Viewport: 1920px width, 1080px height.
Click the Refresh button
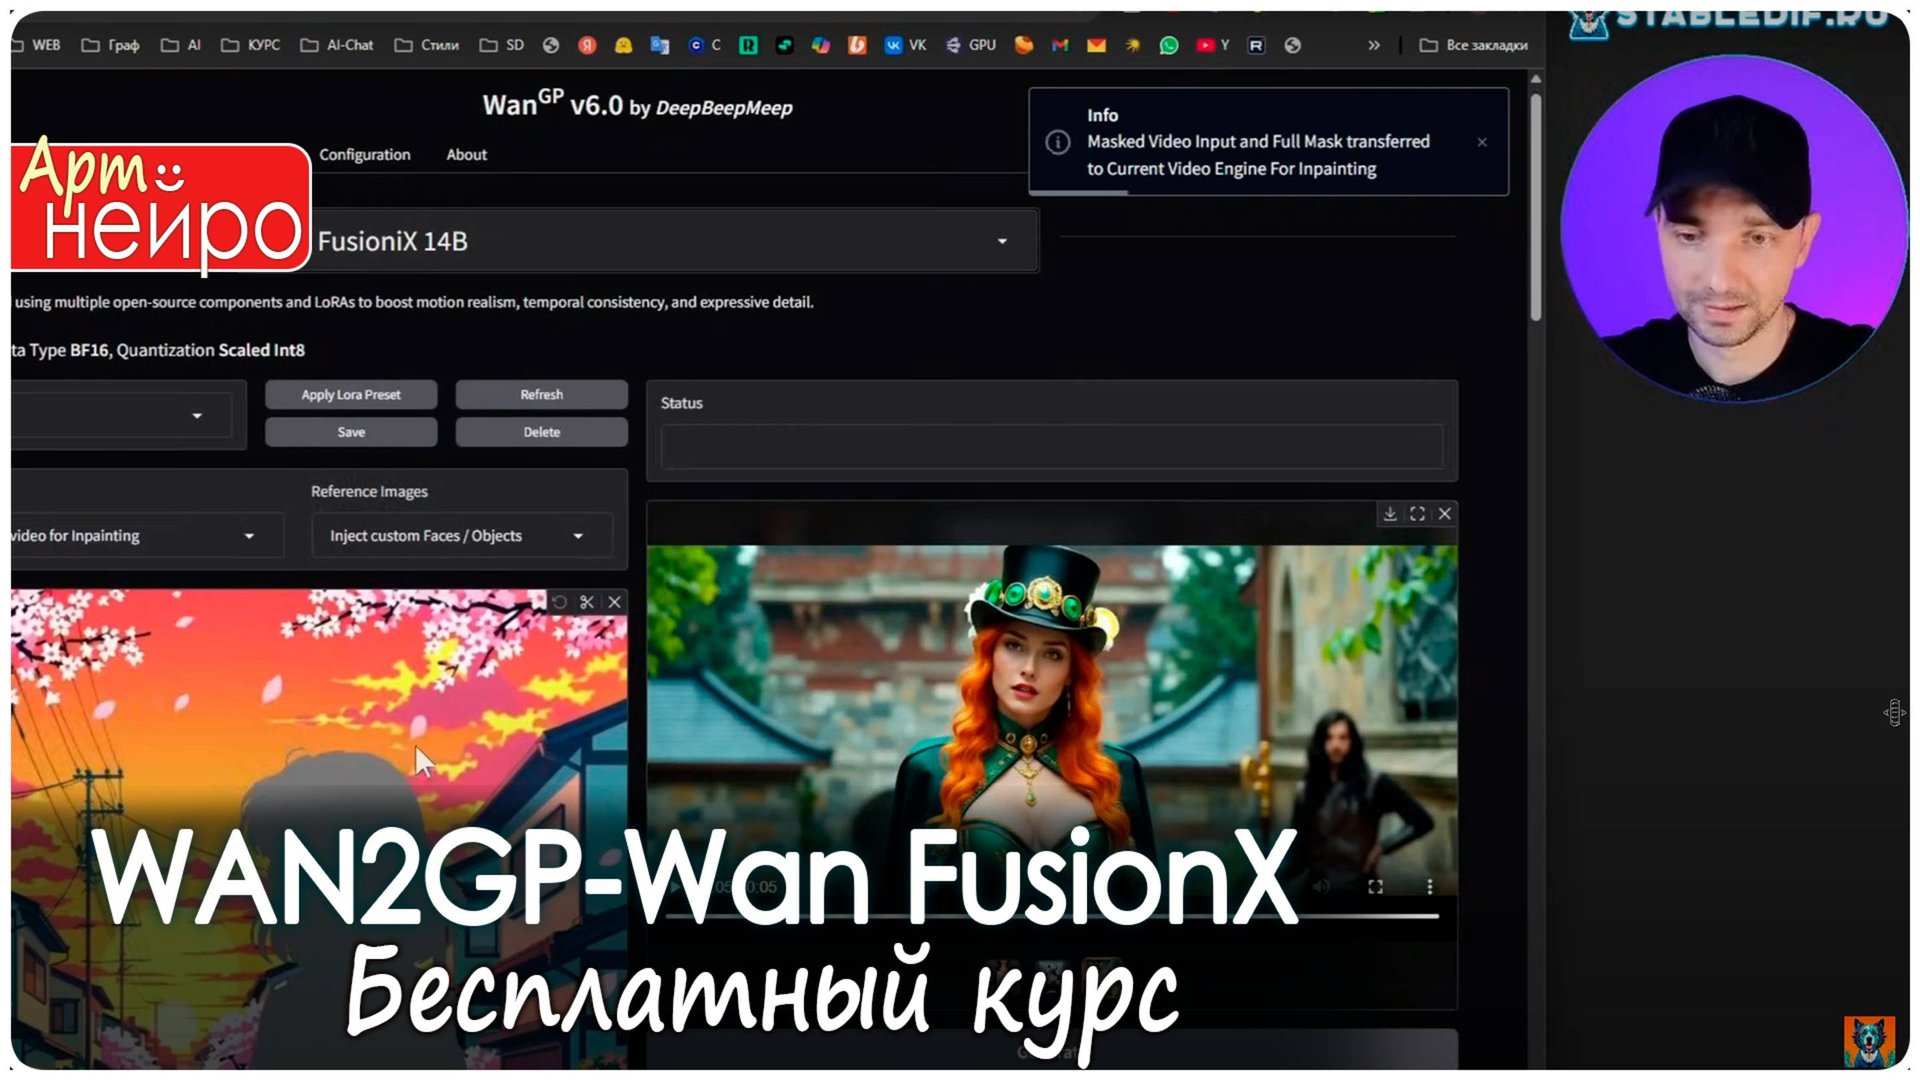click(541, 394)
